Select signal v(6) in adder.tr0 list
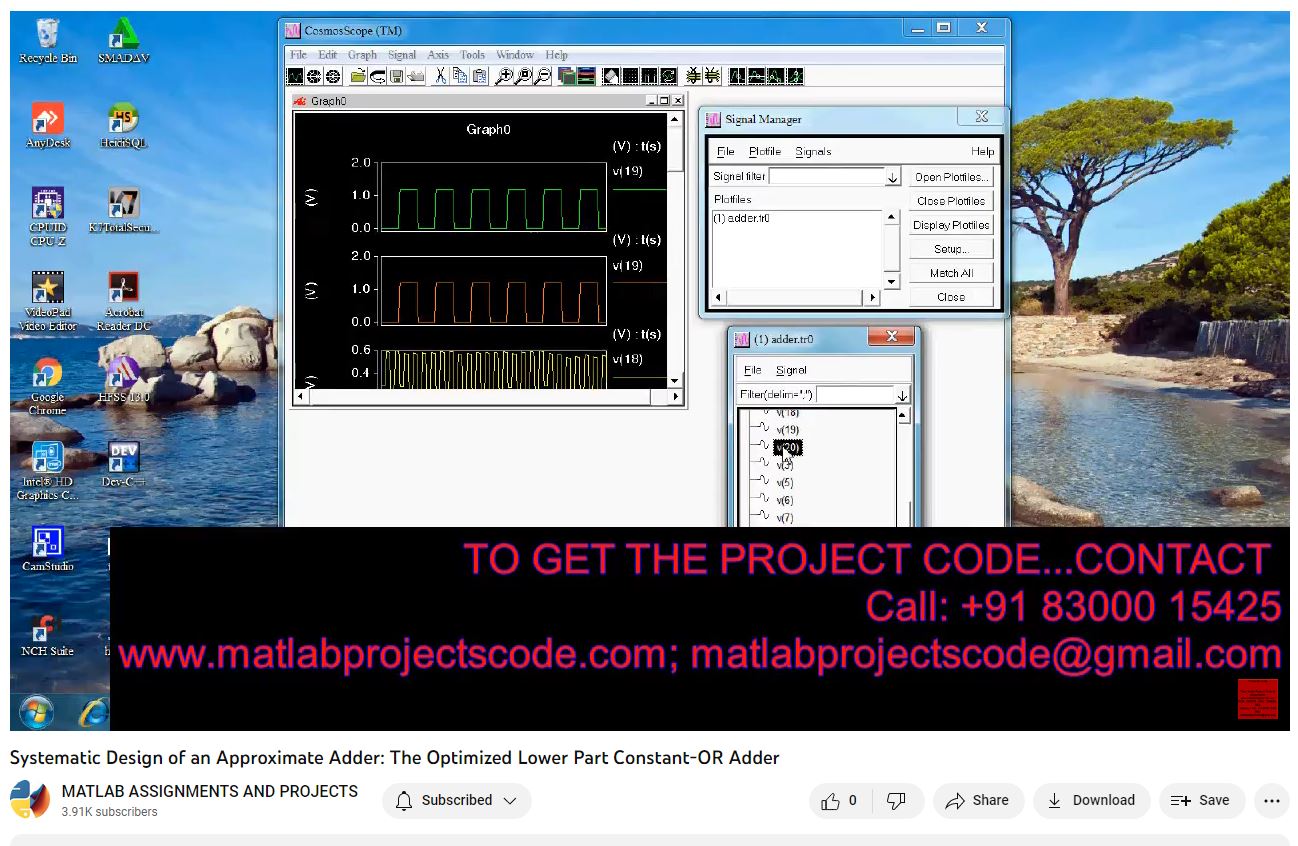 pyautogui.click(x=785, y=500)
